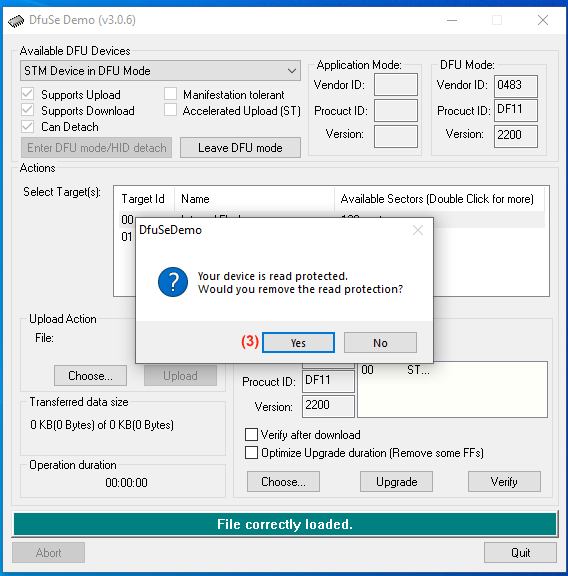Click Application Mode Version field

pos(396,136)
